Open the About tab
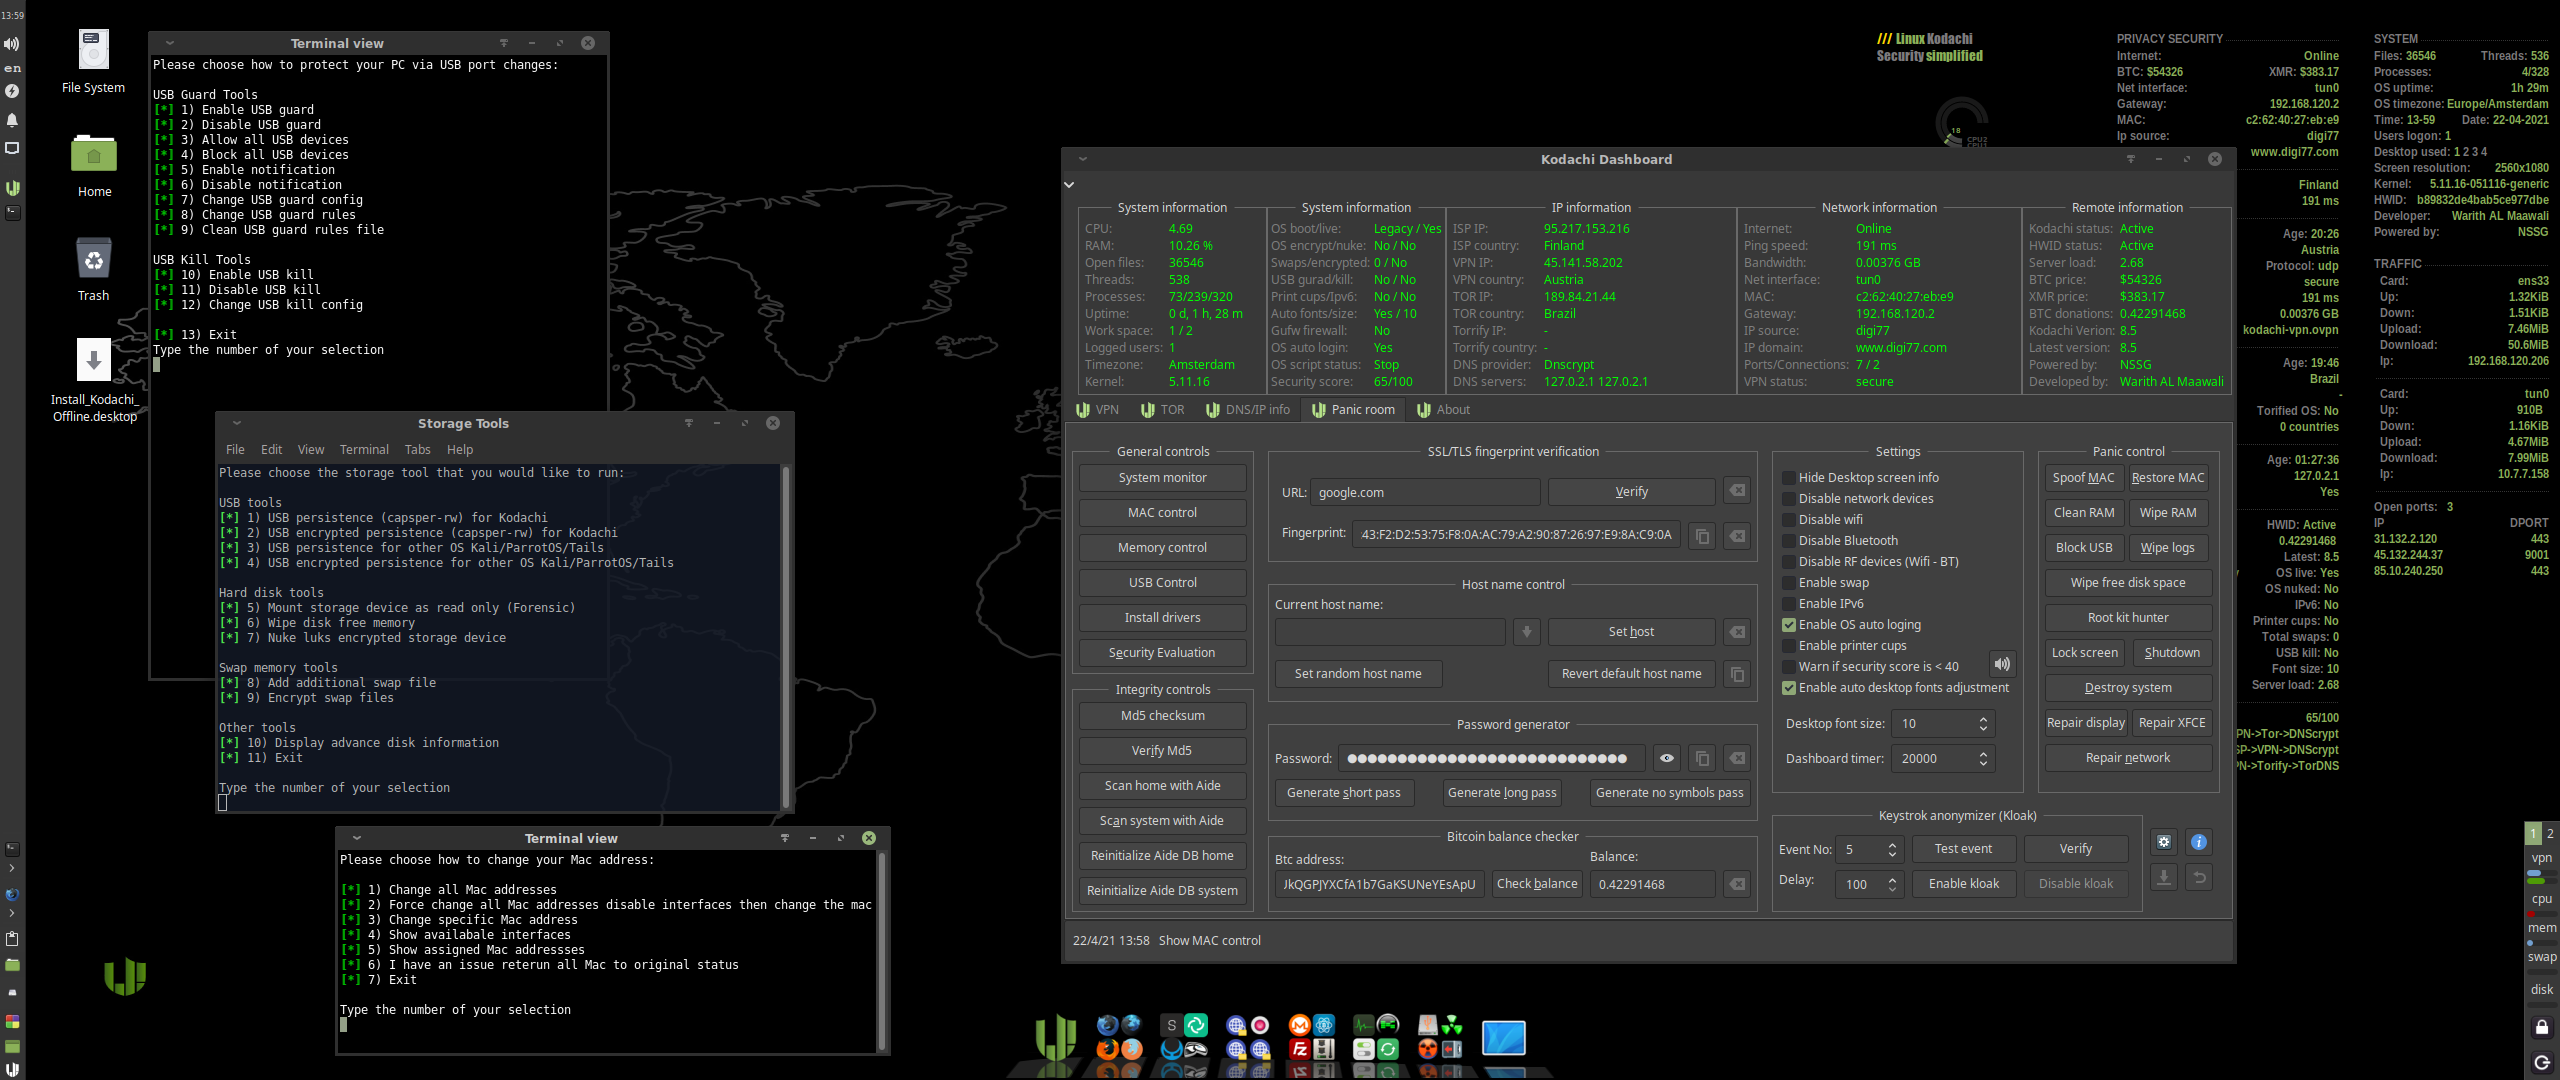The image size is (2560, 1080). coord(1443,410)
